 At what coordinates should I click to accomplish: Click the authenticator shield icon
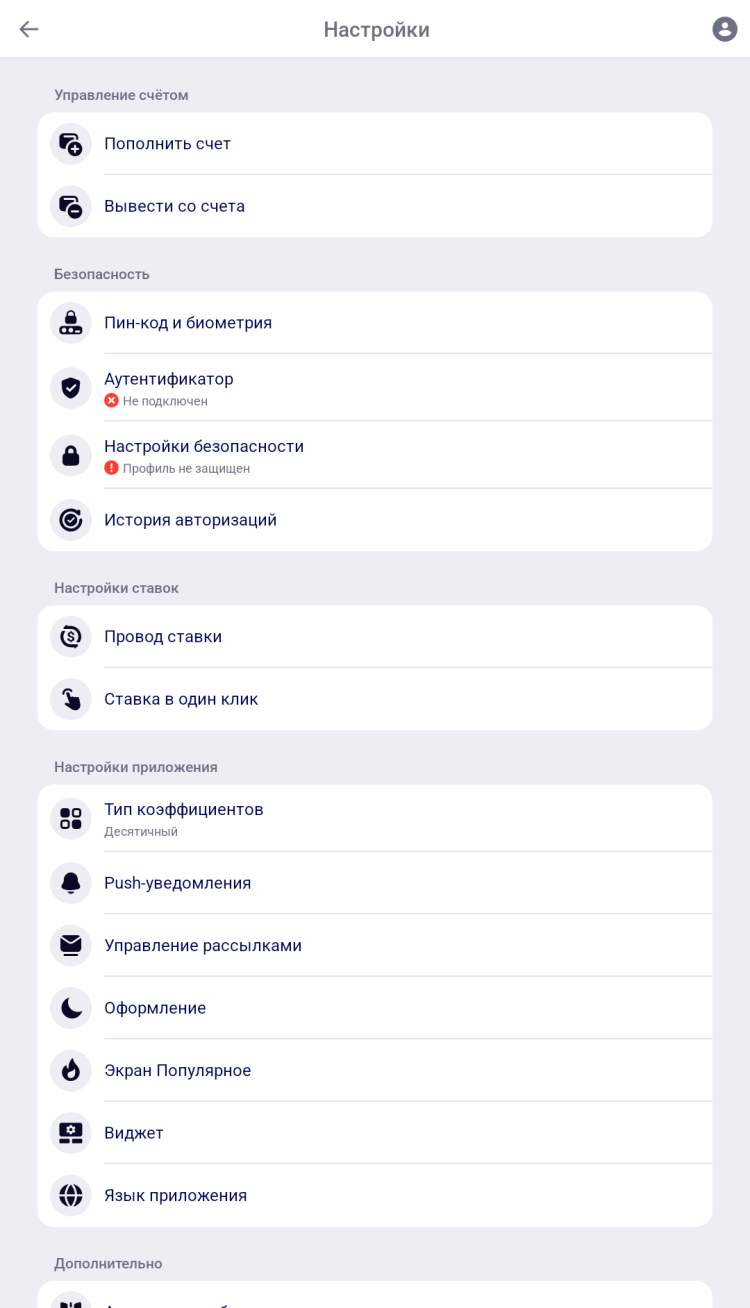[x=71, y=388]
